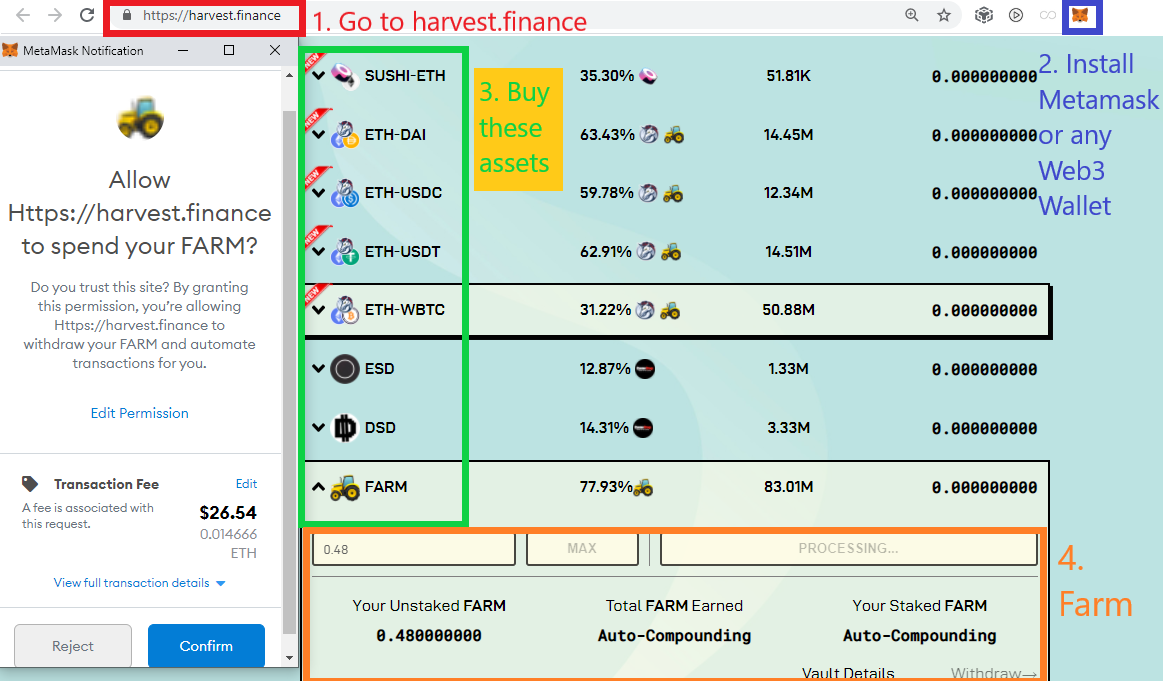
Task: Click the 51.81K value in SUSHI-ETH row
Action: [788, 76]
